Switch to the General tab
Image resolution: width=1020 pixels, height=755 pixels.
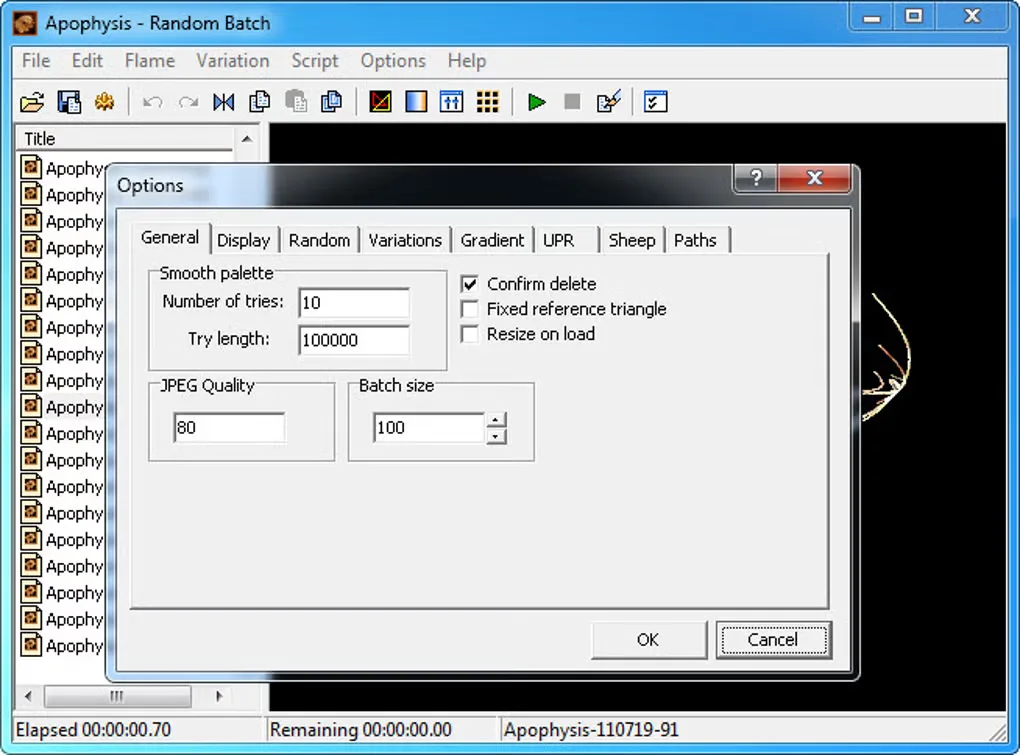(x=170, y=238)
